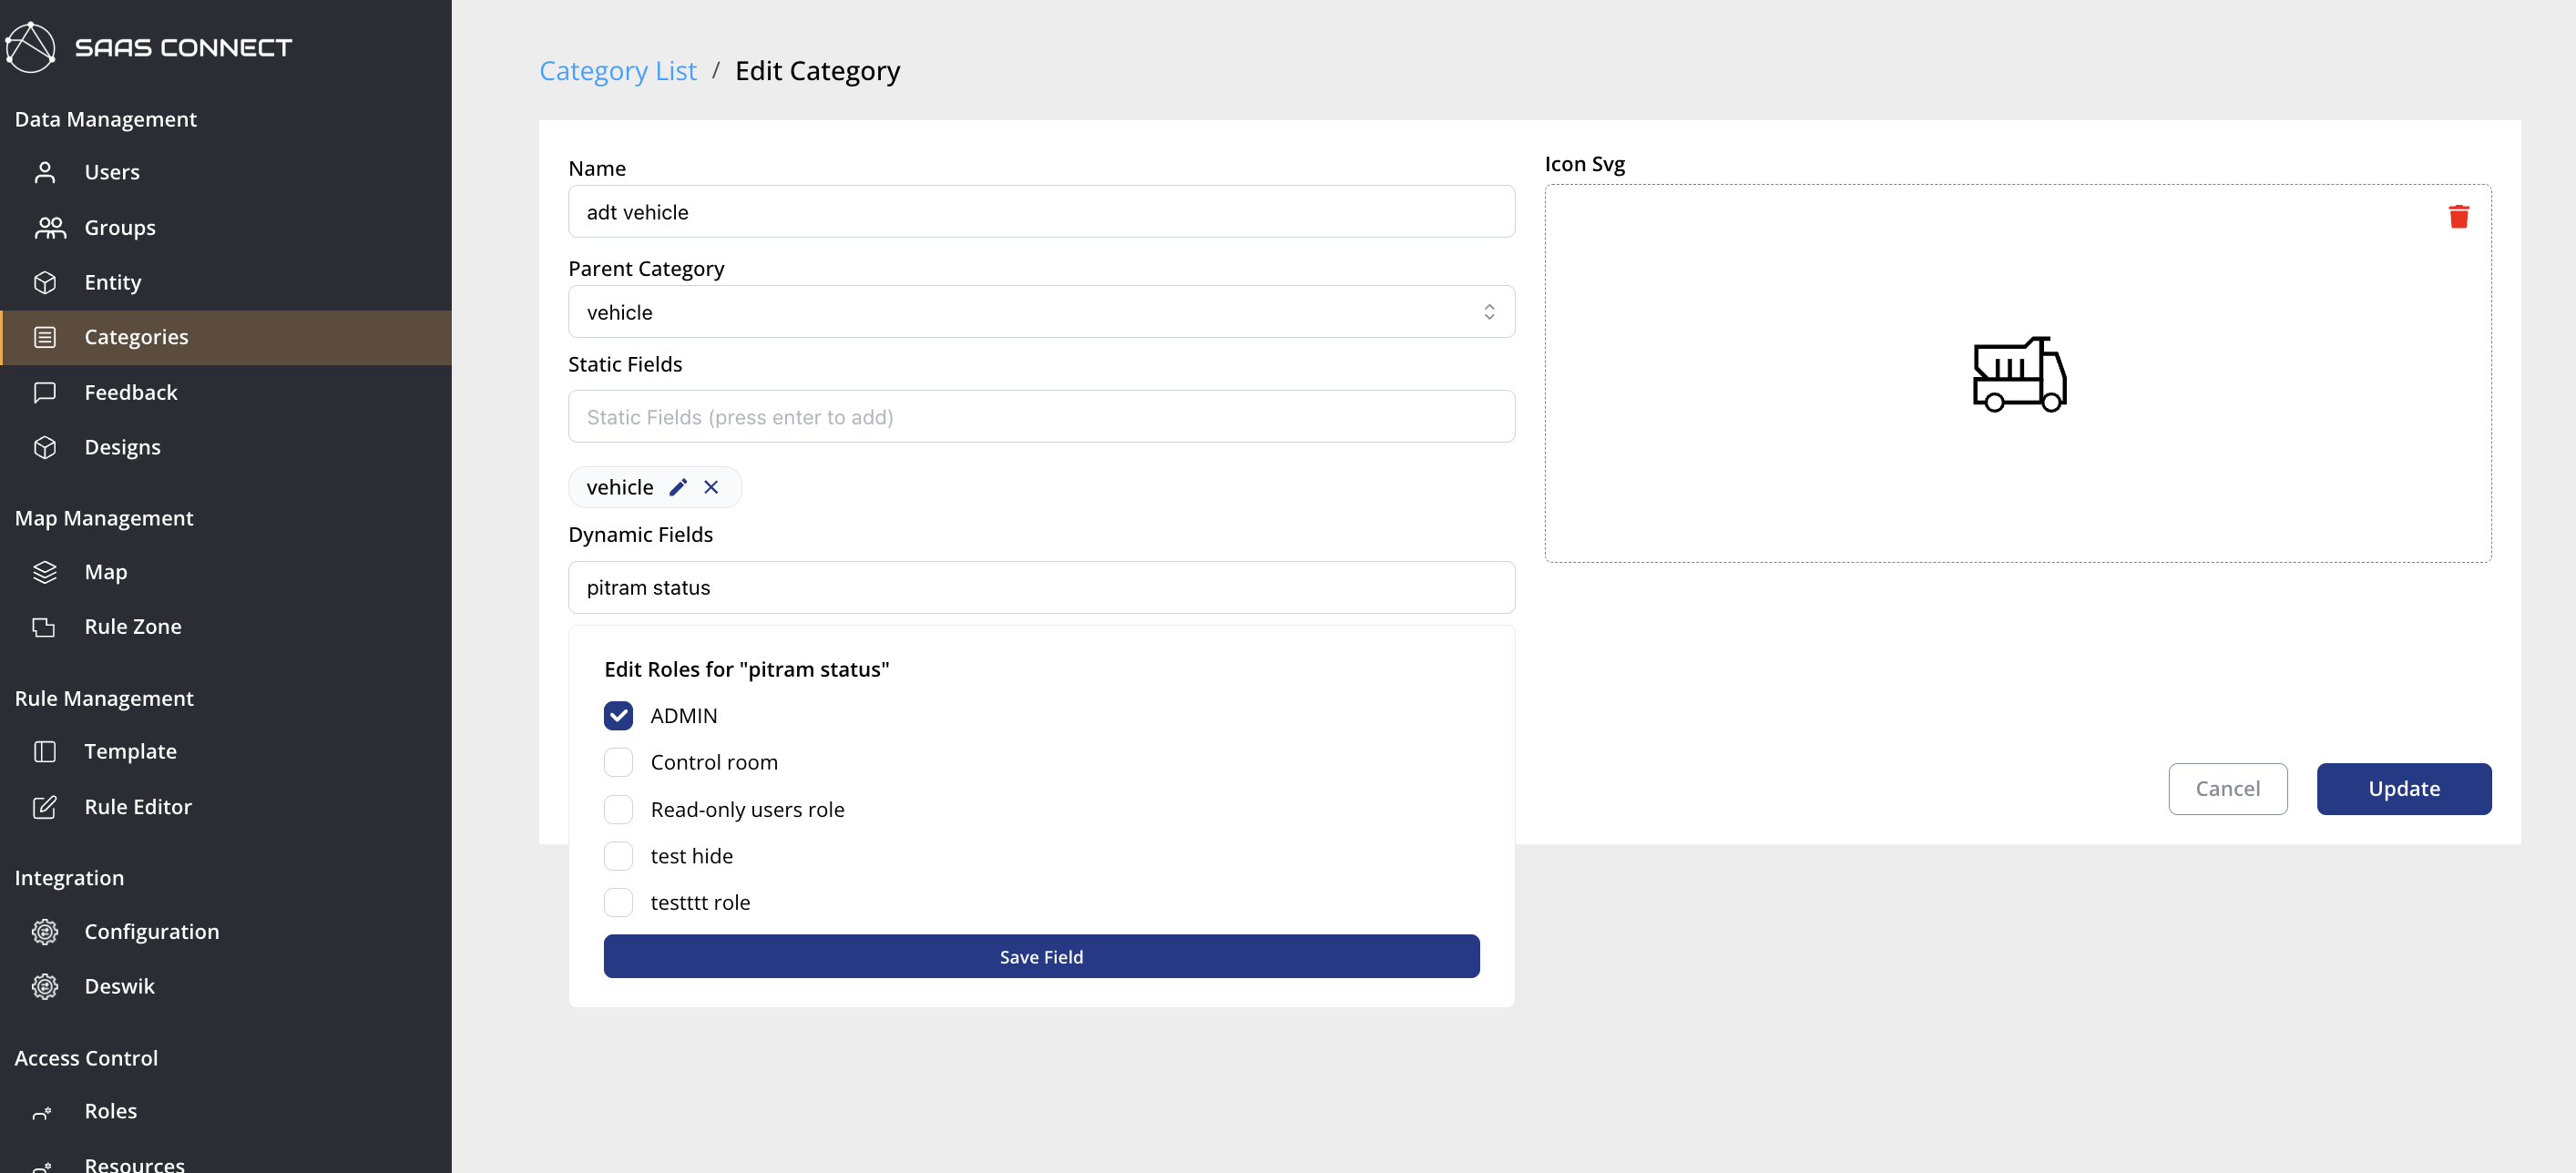The height and width of the screenshot is (1173, 2576).
Task: Open the Rule Zone tool
Action: pyautogui.click(x=133, y=627)
